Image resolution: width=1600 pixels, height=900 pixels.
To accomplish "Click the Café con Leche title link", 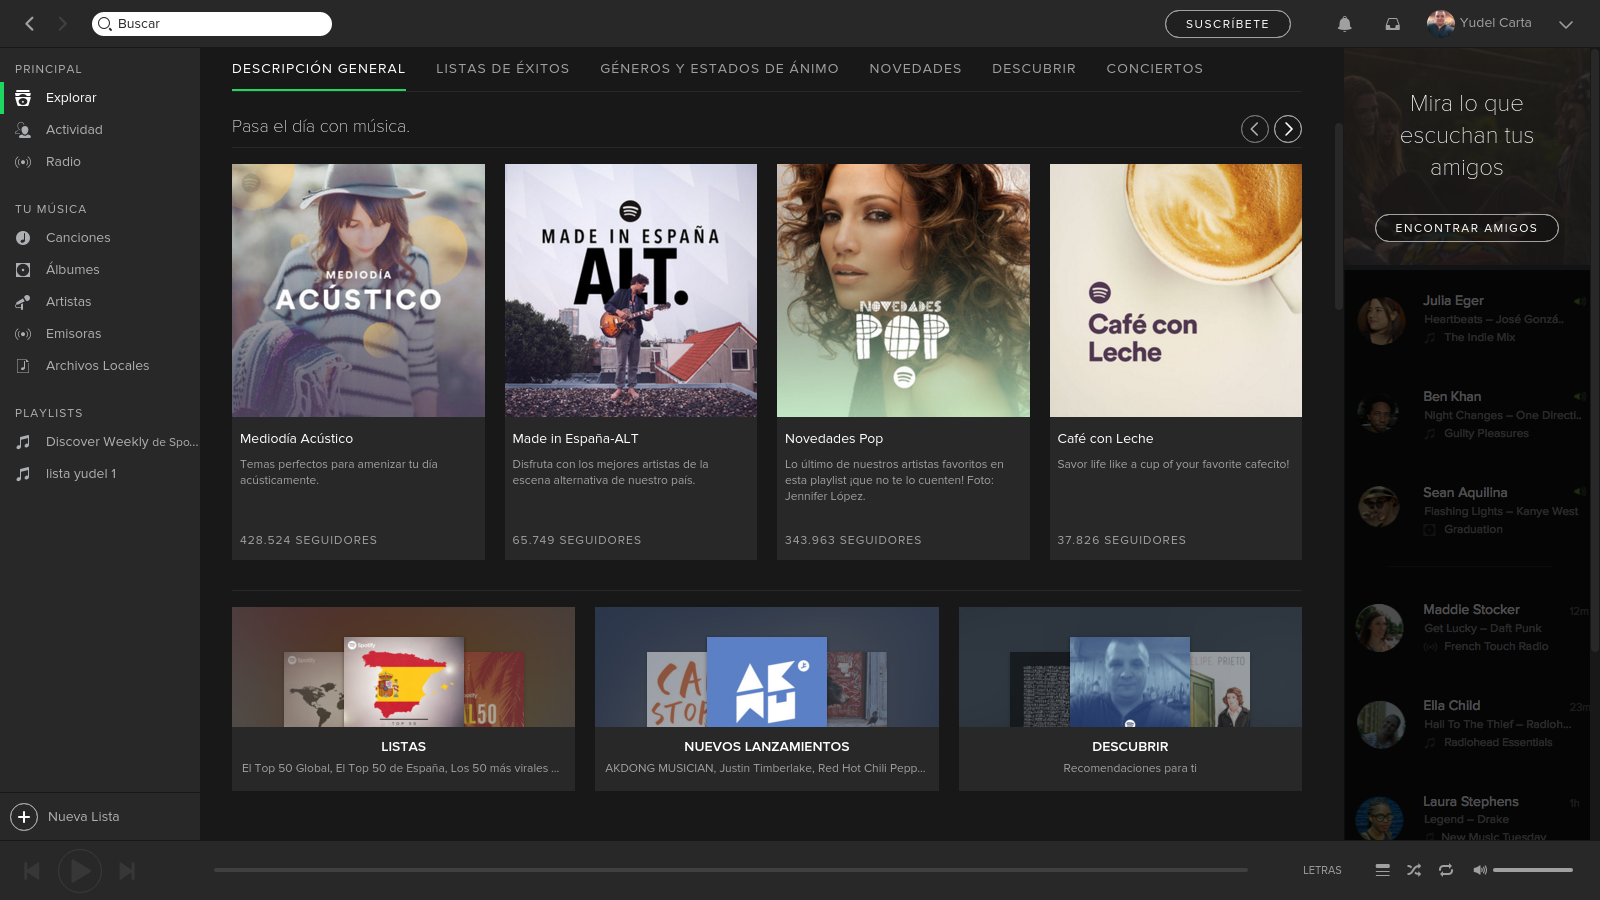I will click(1105, 439).
